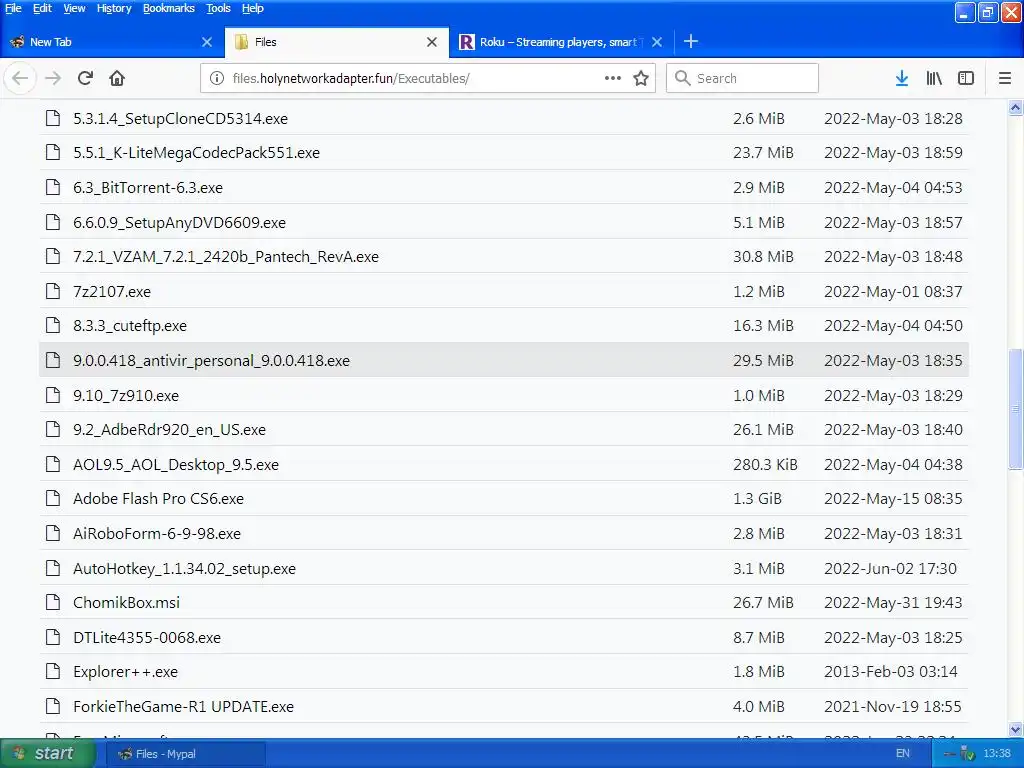Viewport: 1024px width, 768px height.
Task: Open the Windows start menu
Action: pos(48,753)
